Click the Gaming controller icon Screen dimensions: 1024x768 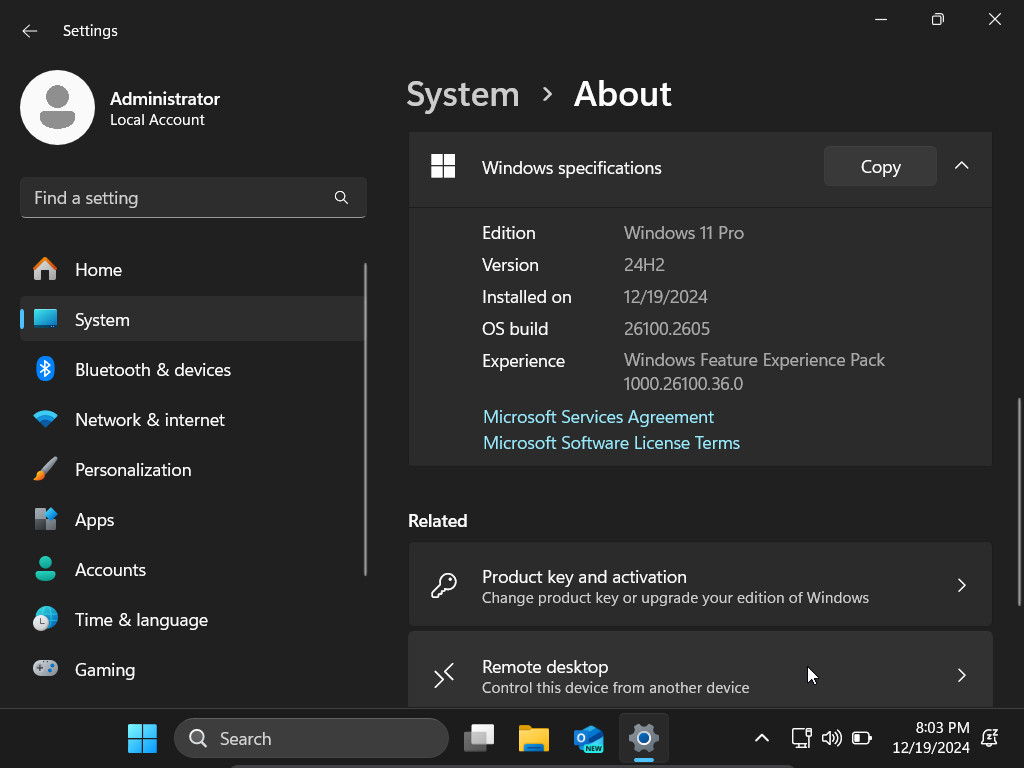pos(45,669)
